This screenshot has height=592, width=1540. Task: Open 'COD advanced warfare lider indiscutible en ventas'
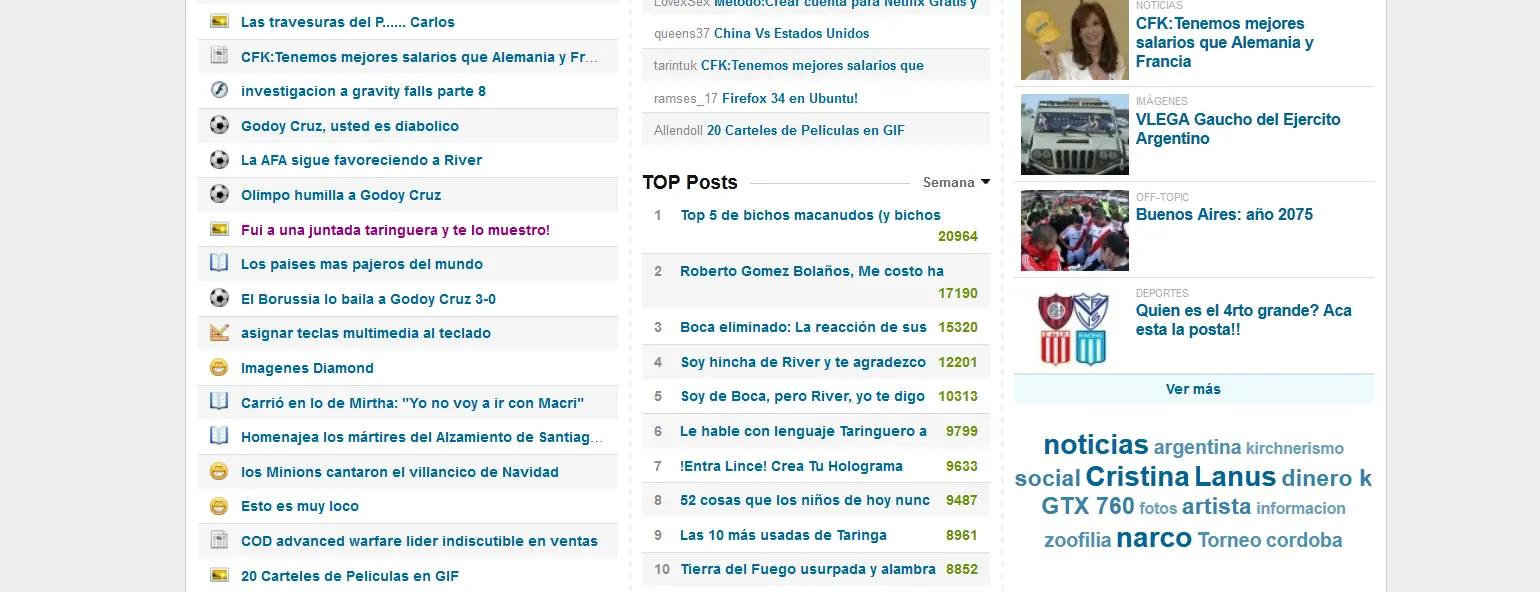click(419, 541)
